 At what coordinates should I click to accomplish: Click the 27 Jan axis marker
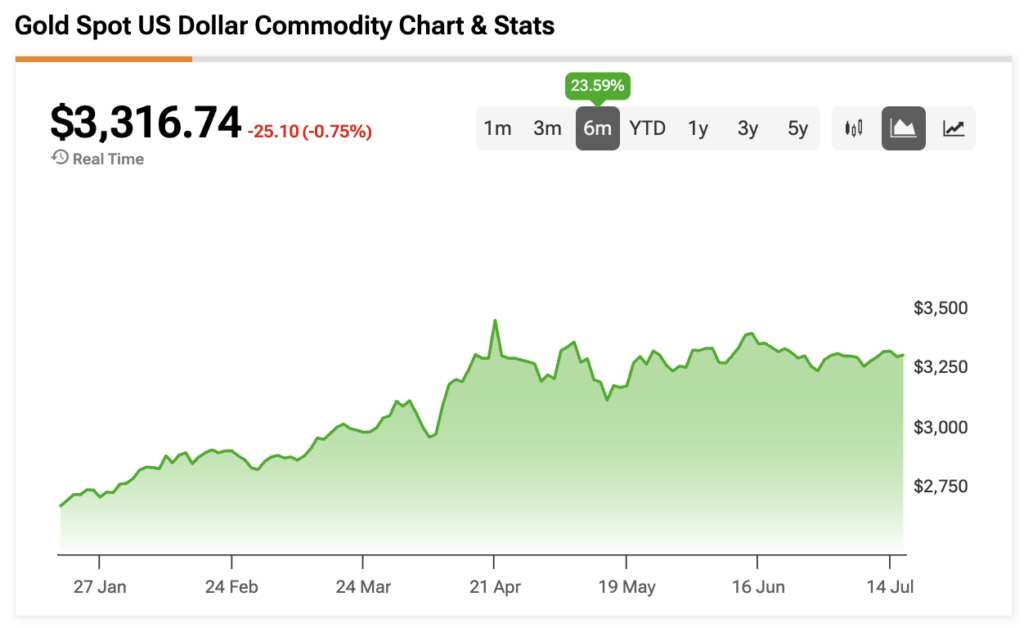99,587
